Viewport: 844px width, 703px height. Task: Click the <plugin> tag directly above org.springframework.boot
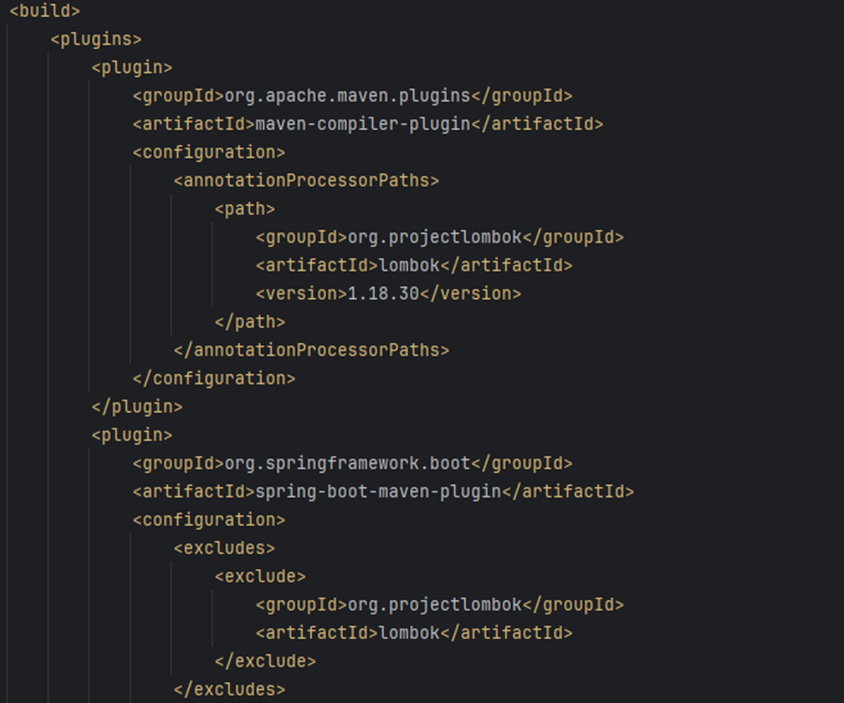[132, 435]
